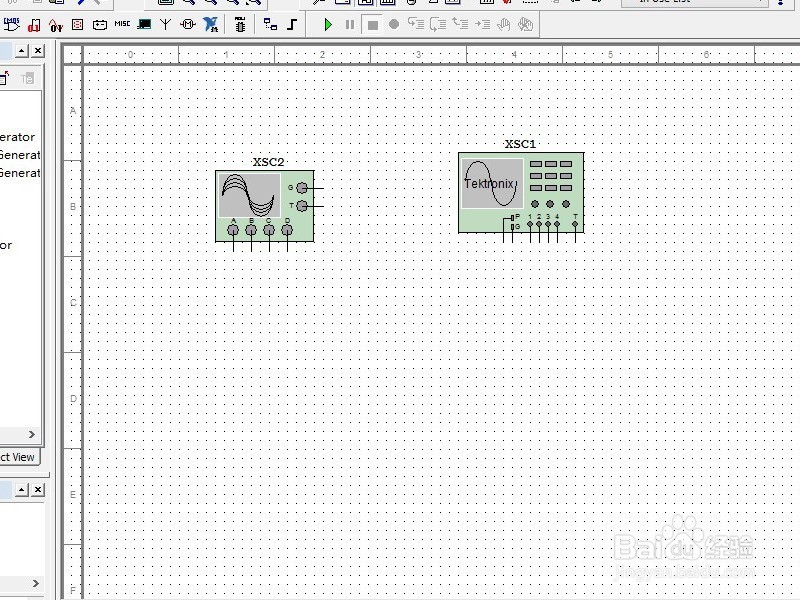
Task: Click the XSC1 label text
Action: click(520, 144)
